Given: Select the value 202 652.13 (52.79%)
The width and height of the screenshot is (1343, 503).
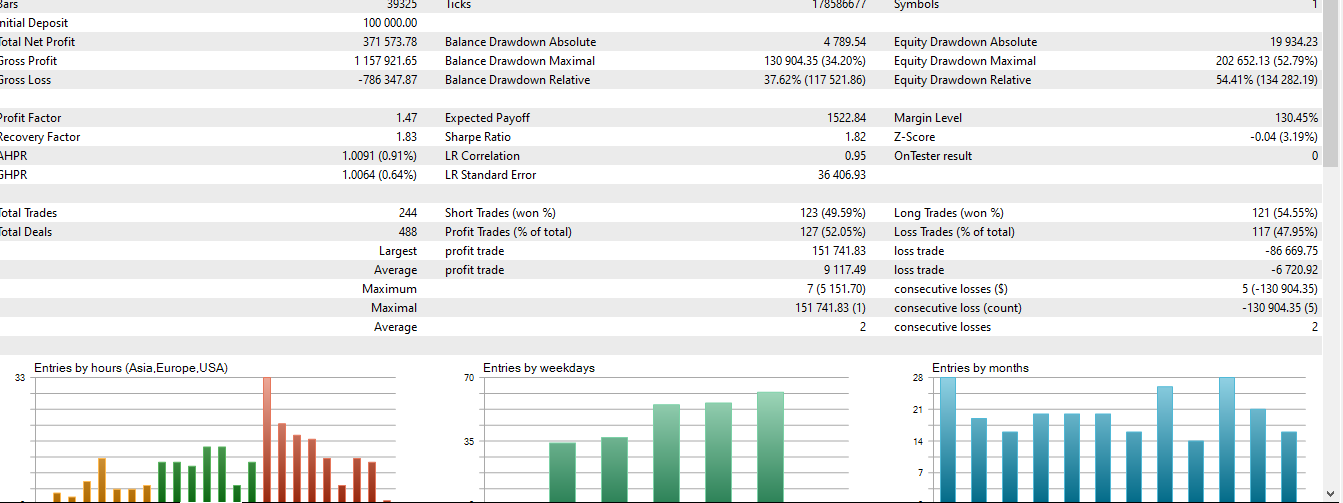Looking at the screenshot, I should 1267,61.
